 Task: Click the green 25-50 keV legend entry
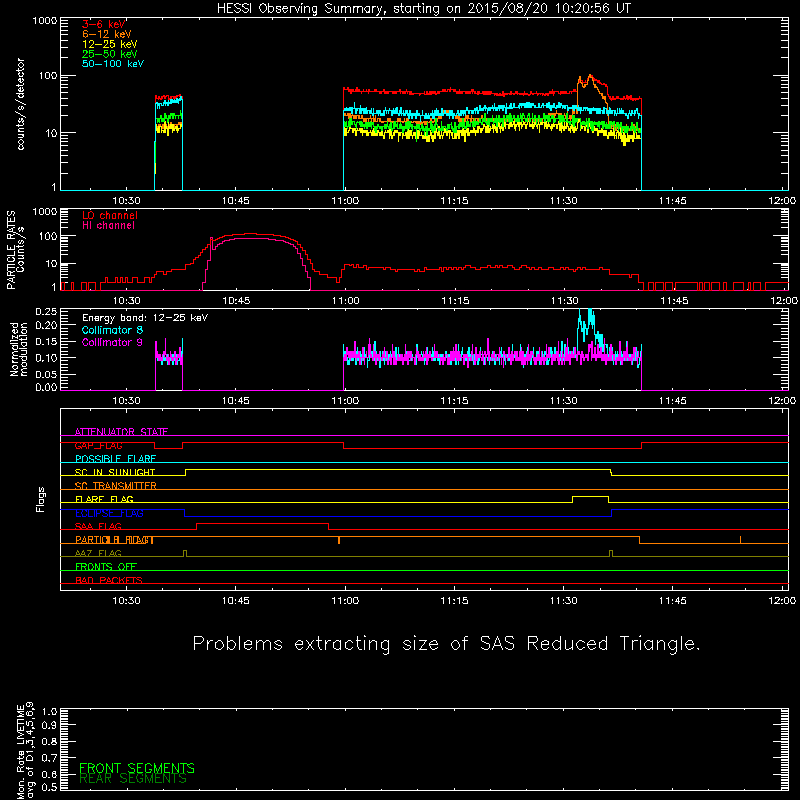pos(109,54)
